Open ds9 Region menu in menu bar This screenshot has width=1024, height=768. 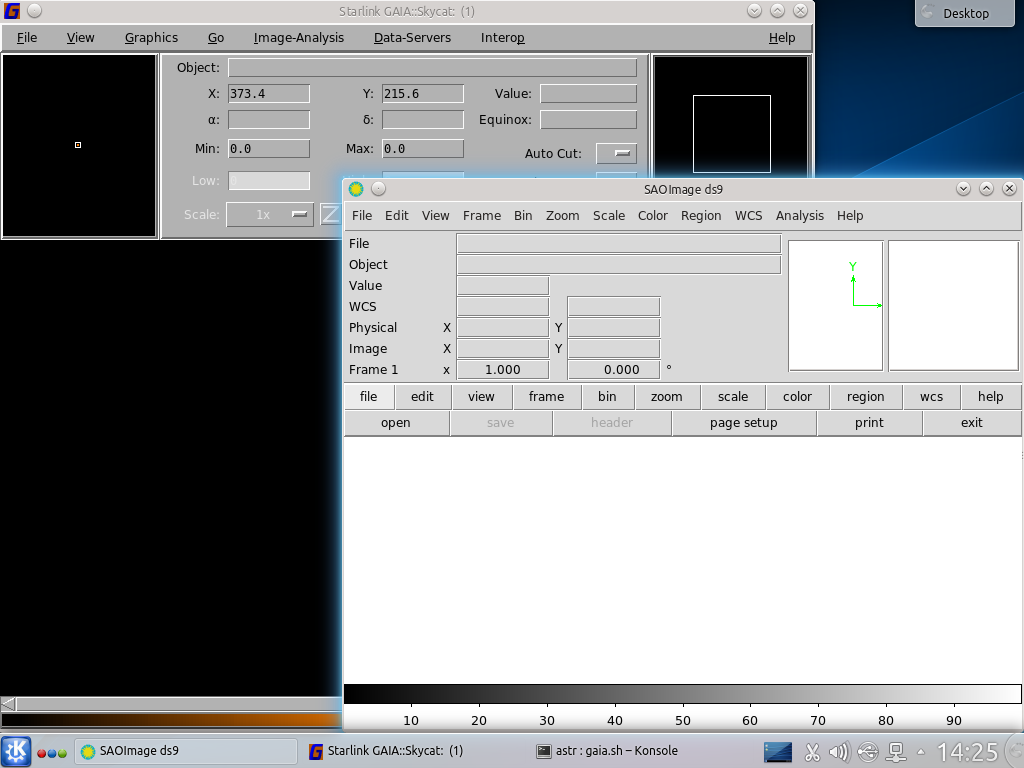pos(701,216)
